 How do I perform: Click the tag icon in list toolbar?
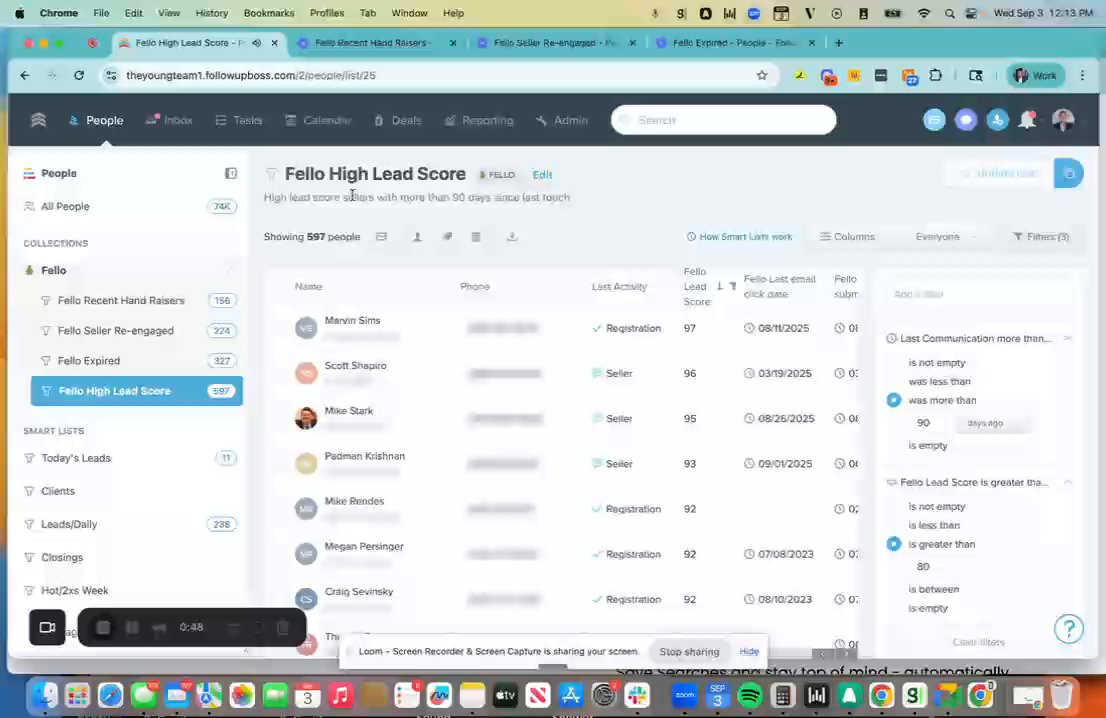pyautogui.click(x=447, y=237)
